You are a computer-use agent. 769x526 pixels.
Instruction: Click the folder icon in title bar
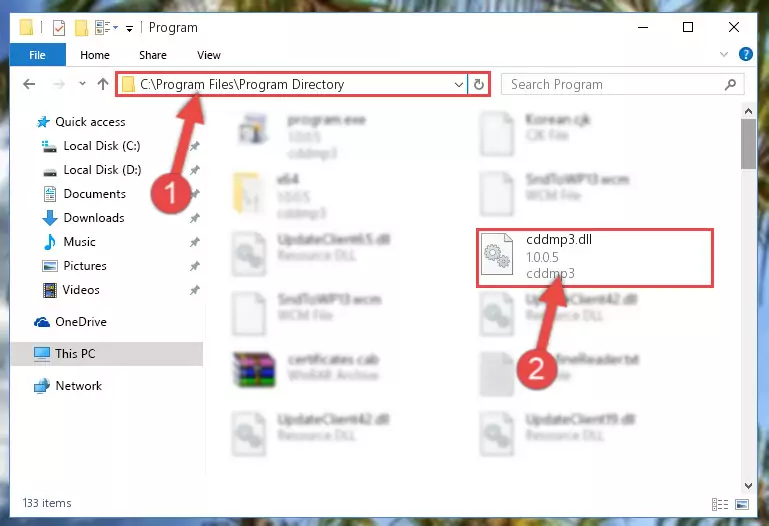pyautogui.click(x=26, y=27)
